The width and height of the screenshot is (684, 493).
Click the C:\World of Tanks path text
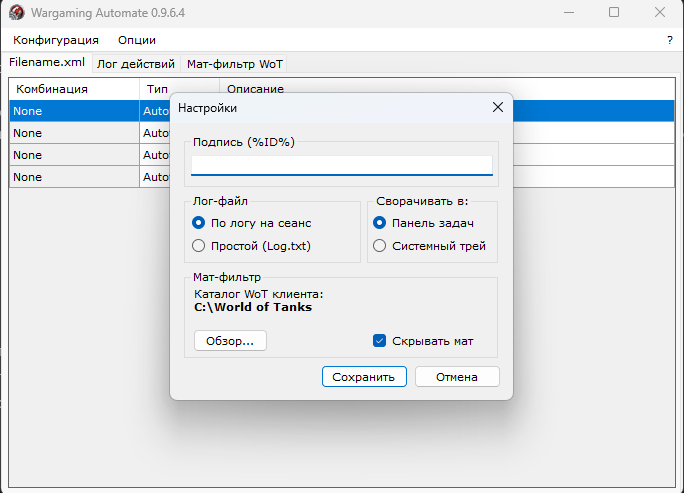[x=253, y=307]
